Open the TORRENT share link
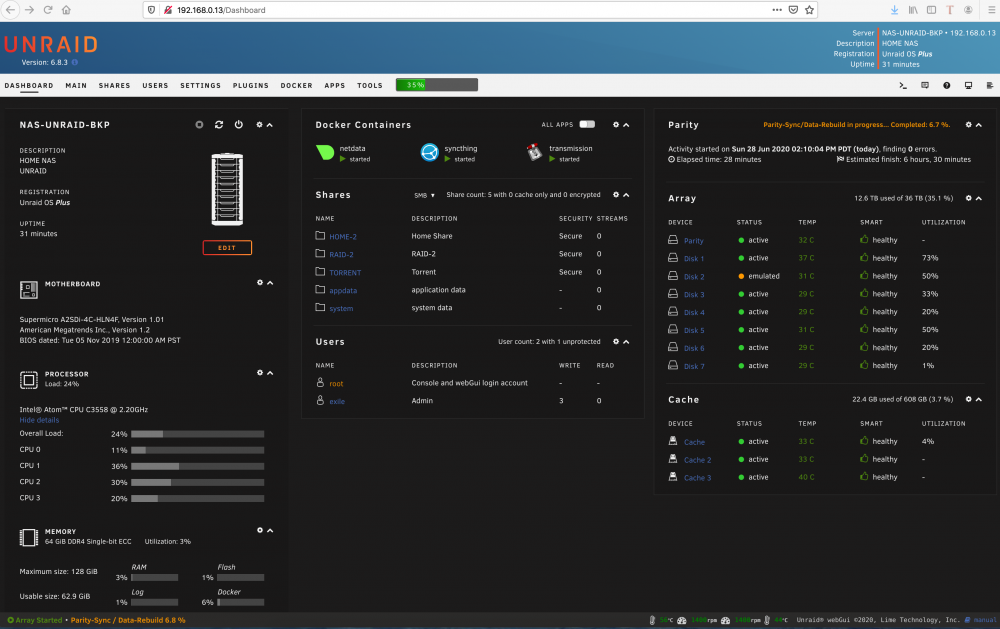This screenshot has height=629, width=1000. [x=345, y=272]
